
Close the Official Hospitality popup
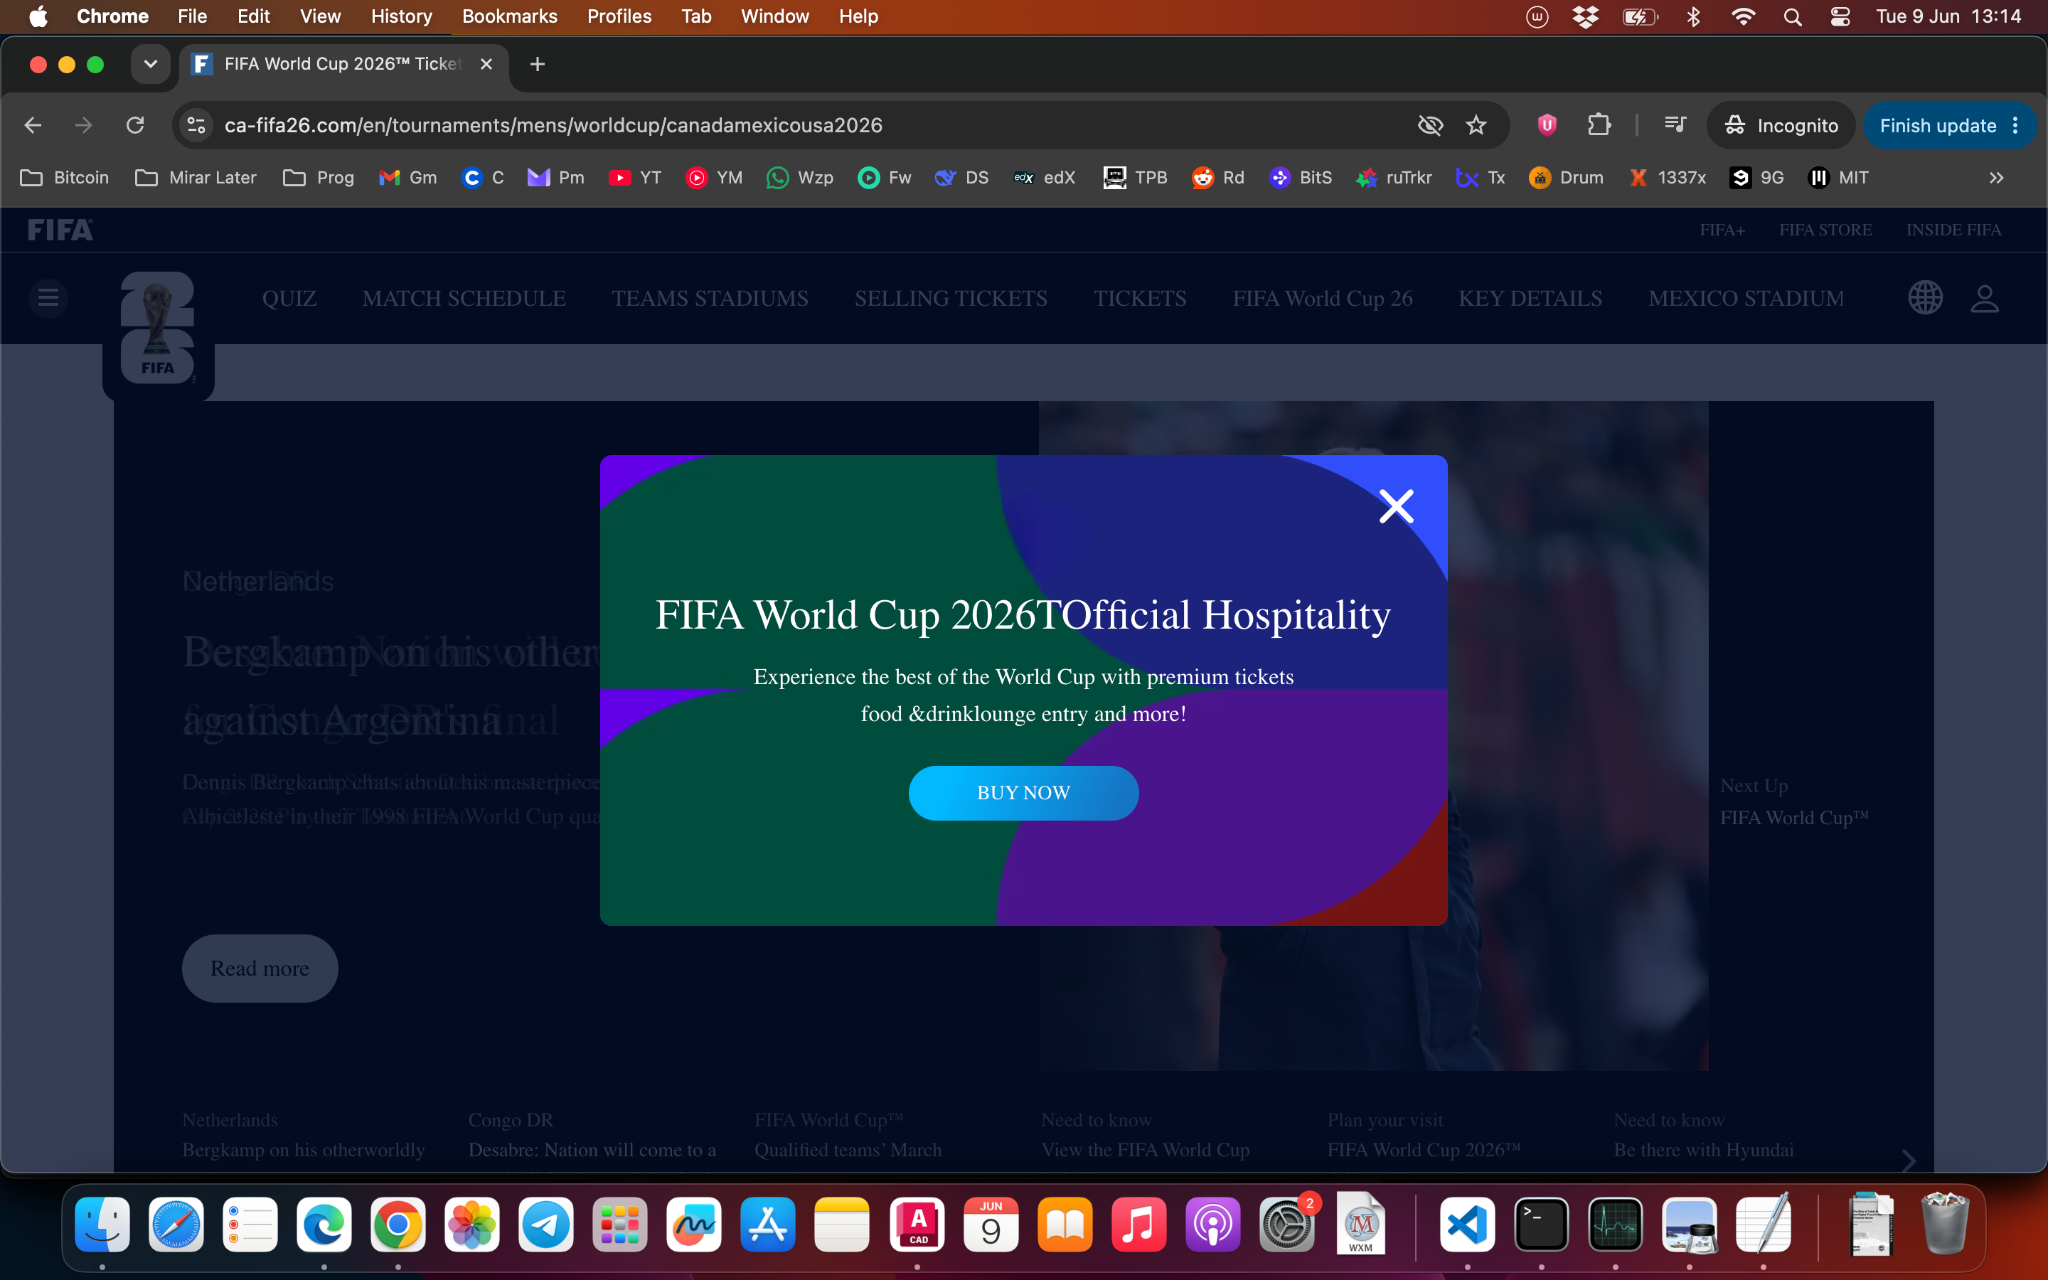tap(1396, 506)
